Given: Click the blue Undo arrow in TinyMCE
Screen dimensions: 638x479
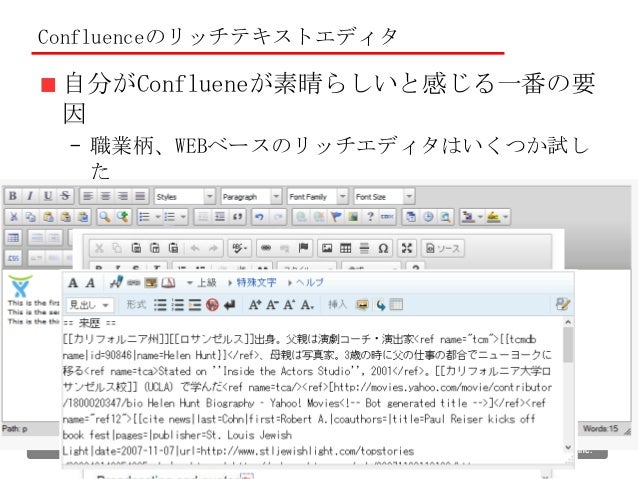Looking at the screenshot, I should tap(259, 217).
